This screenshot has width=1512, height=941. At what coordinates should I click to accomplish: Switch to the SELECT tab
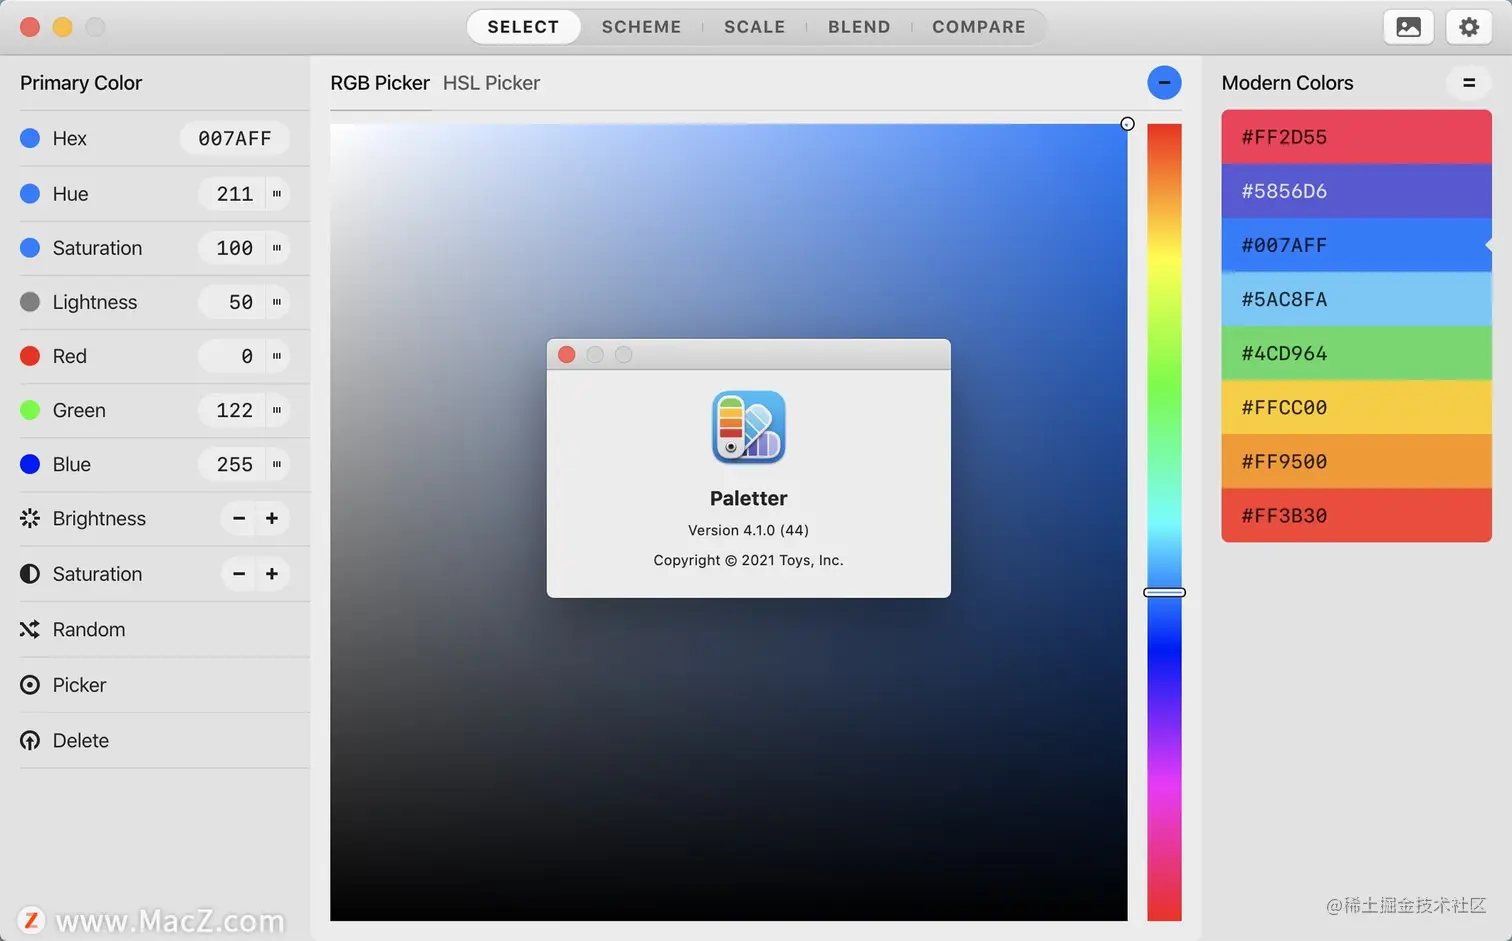point(523,27)
